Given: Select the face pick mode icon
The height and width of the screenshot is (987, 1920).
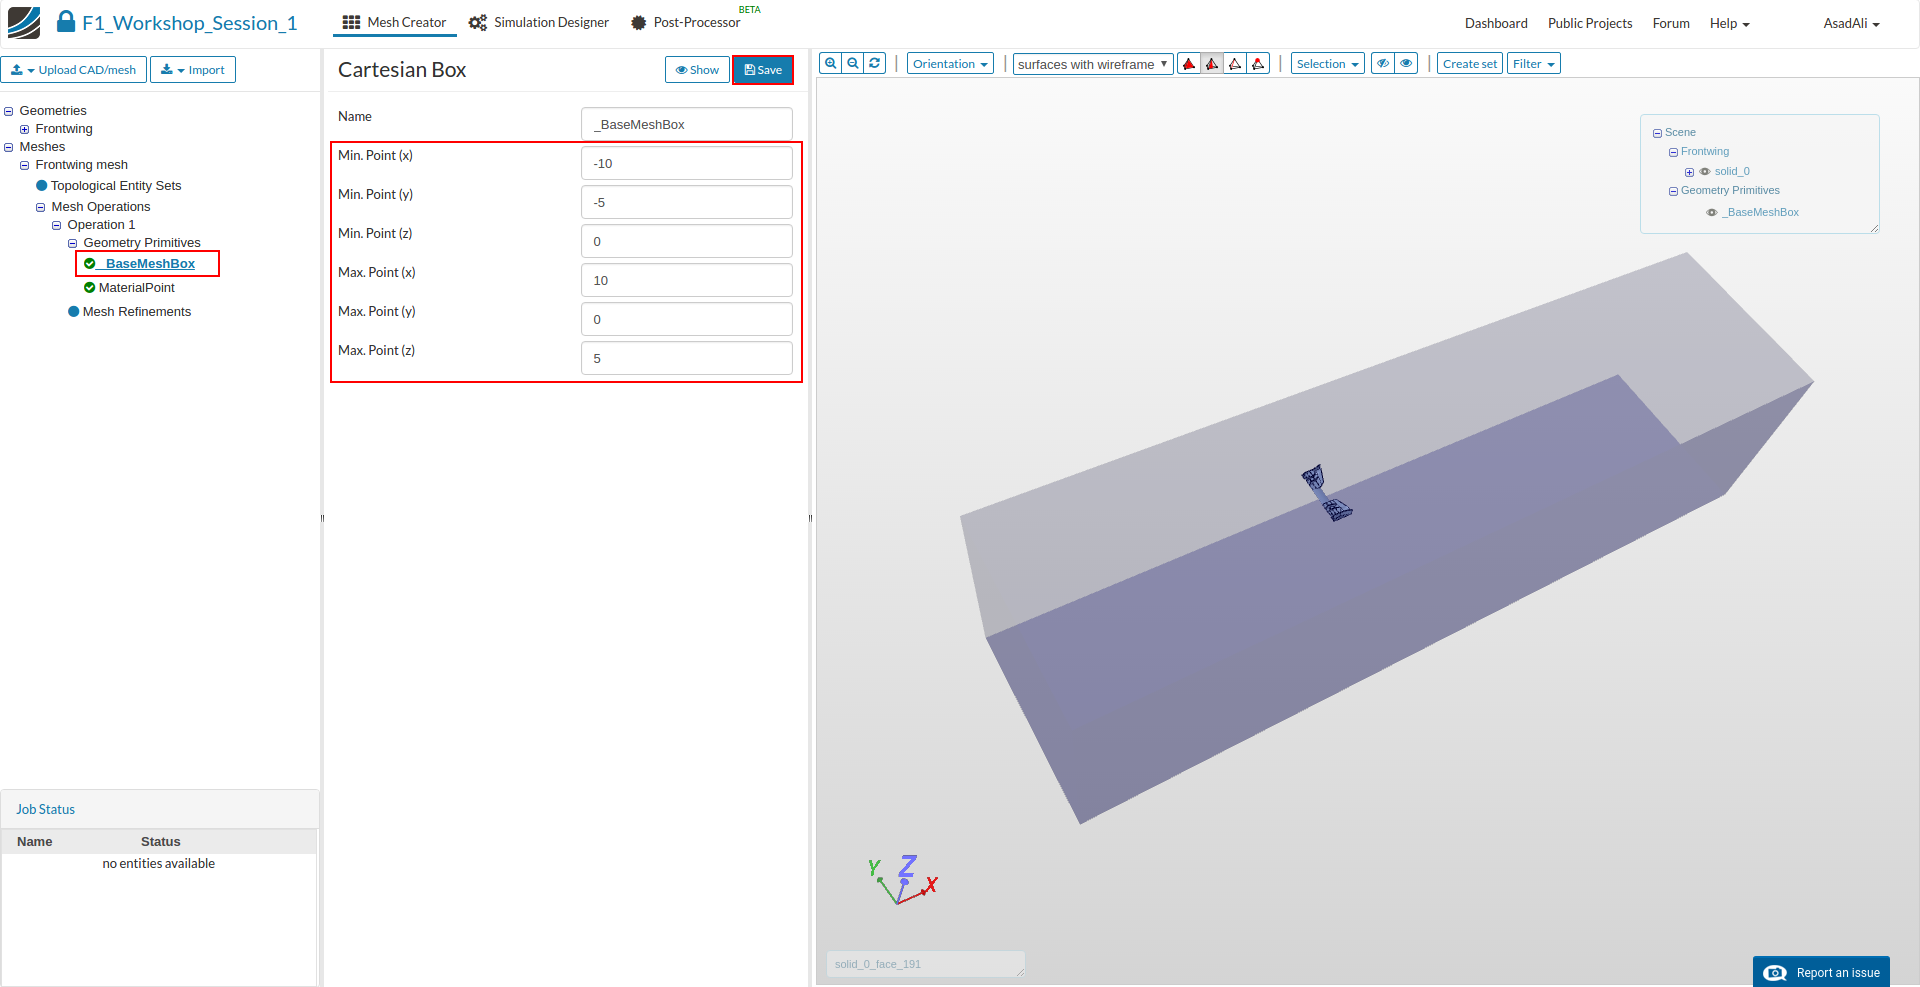Looking at the screenshot, I should 1212,64.
